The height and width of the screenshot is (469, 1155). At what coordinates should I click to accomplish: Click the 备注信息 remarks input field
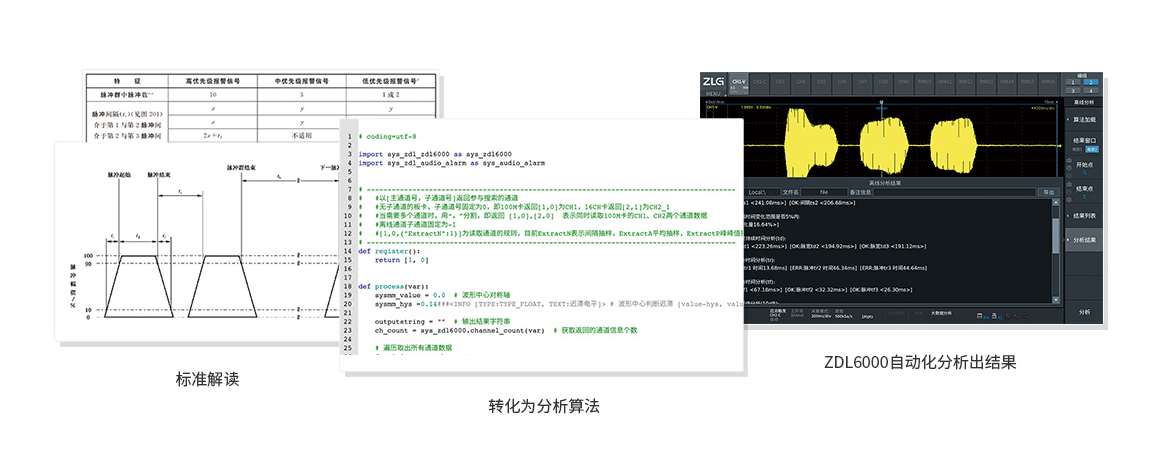click(x=954, y=192)
